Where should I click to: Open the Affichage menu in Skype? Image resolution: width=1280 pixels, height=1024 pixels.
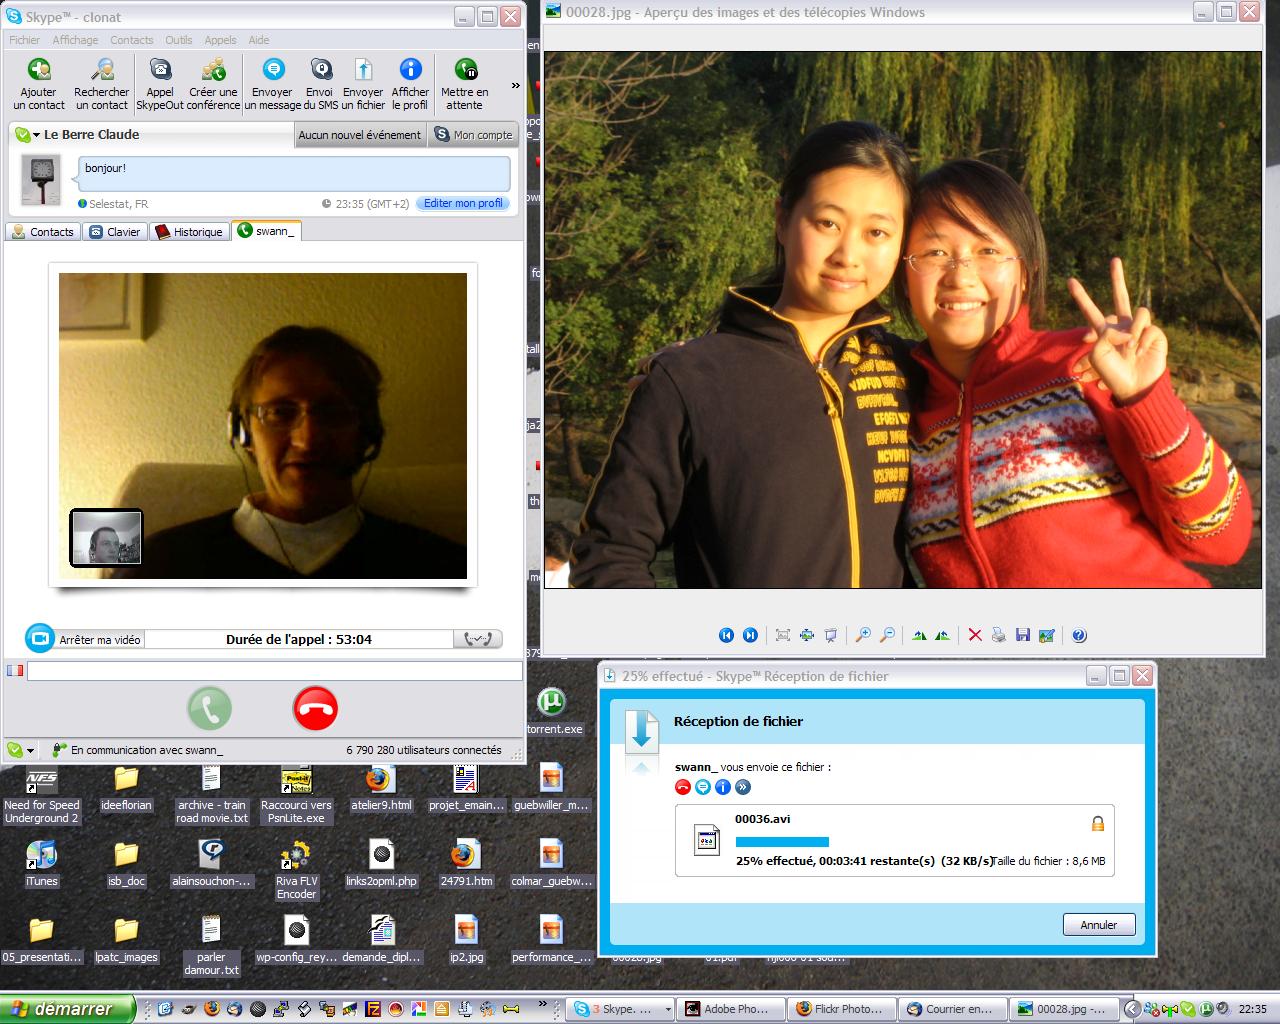75,40
